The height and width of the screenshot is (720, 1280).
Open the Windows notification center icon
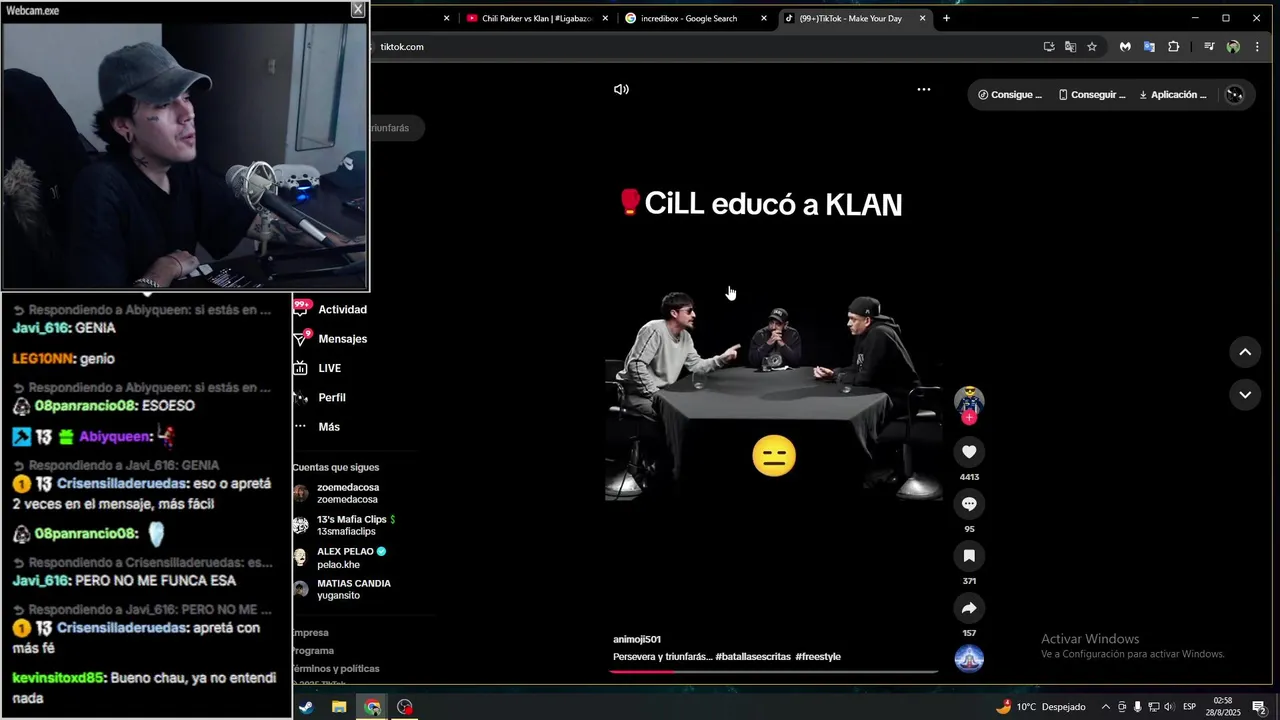(x=1259, y=707)
